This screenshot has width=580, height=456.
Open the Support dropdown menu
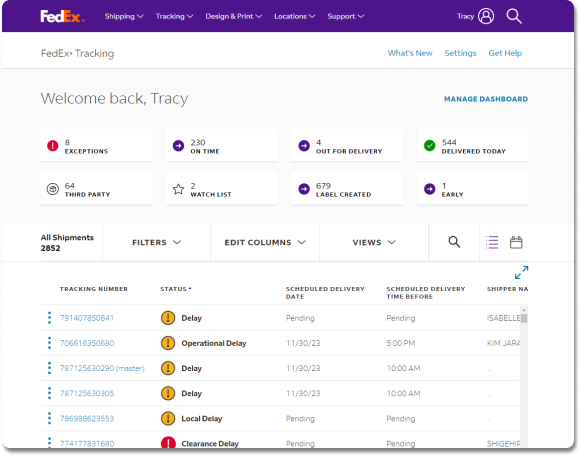(x=346, y=16)
